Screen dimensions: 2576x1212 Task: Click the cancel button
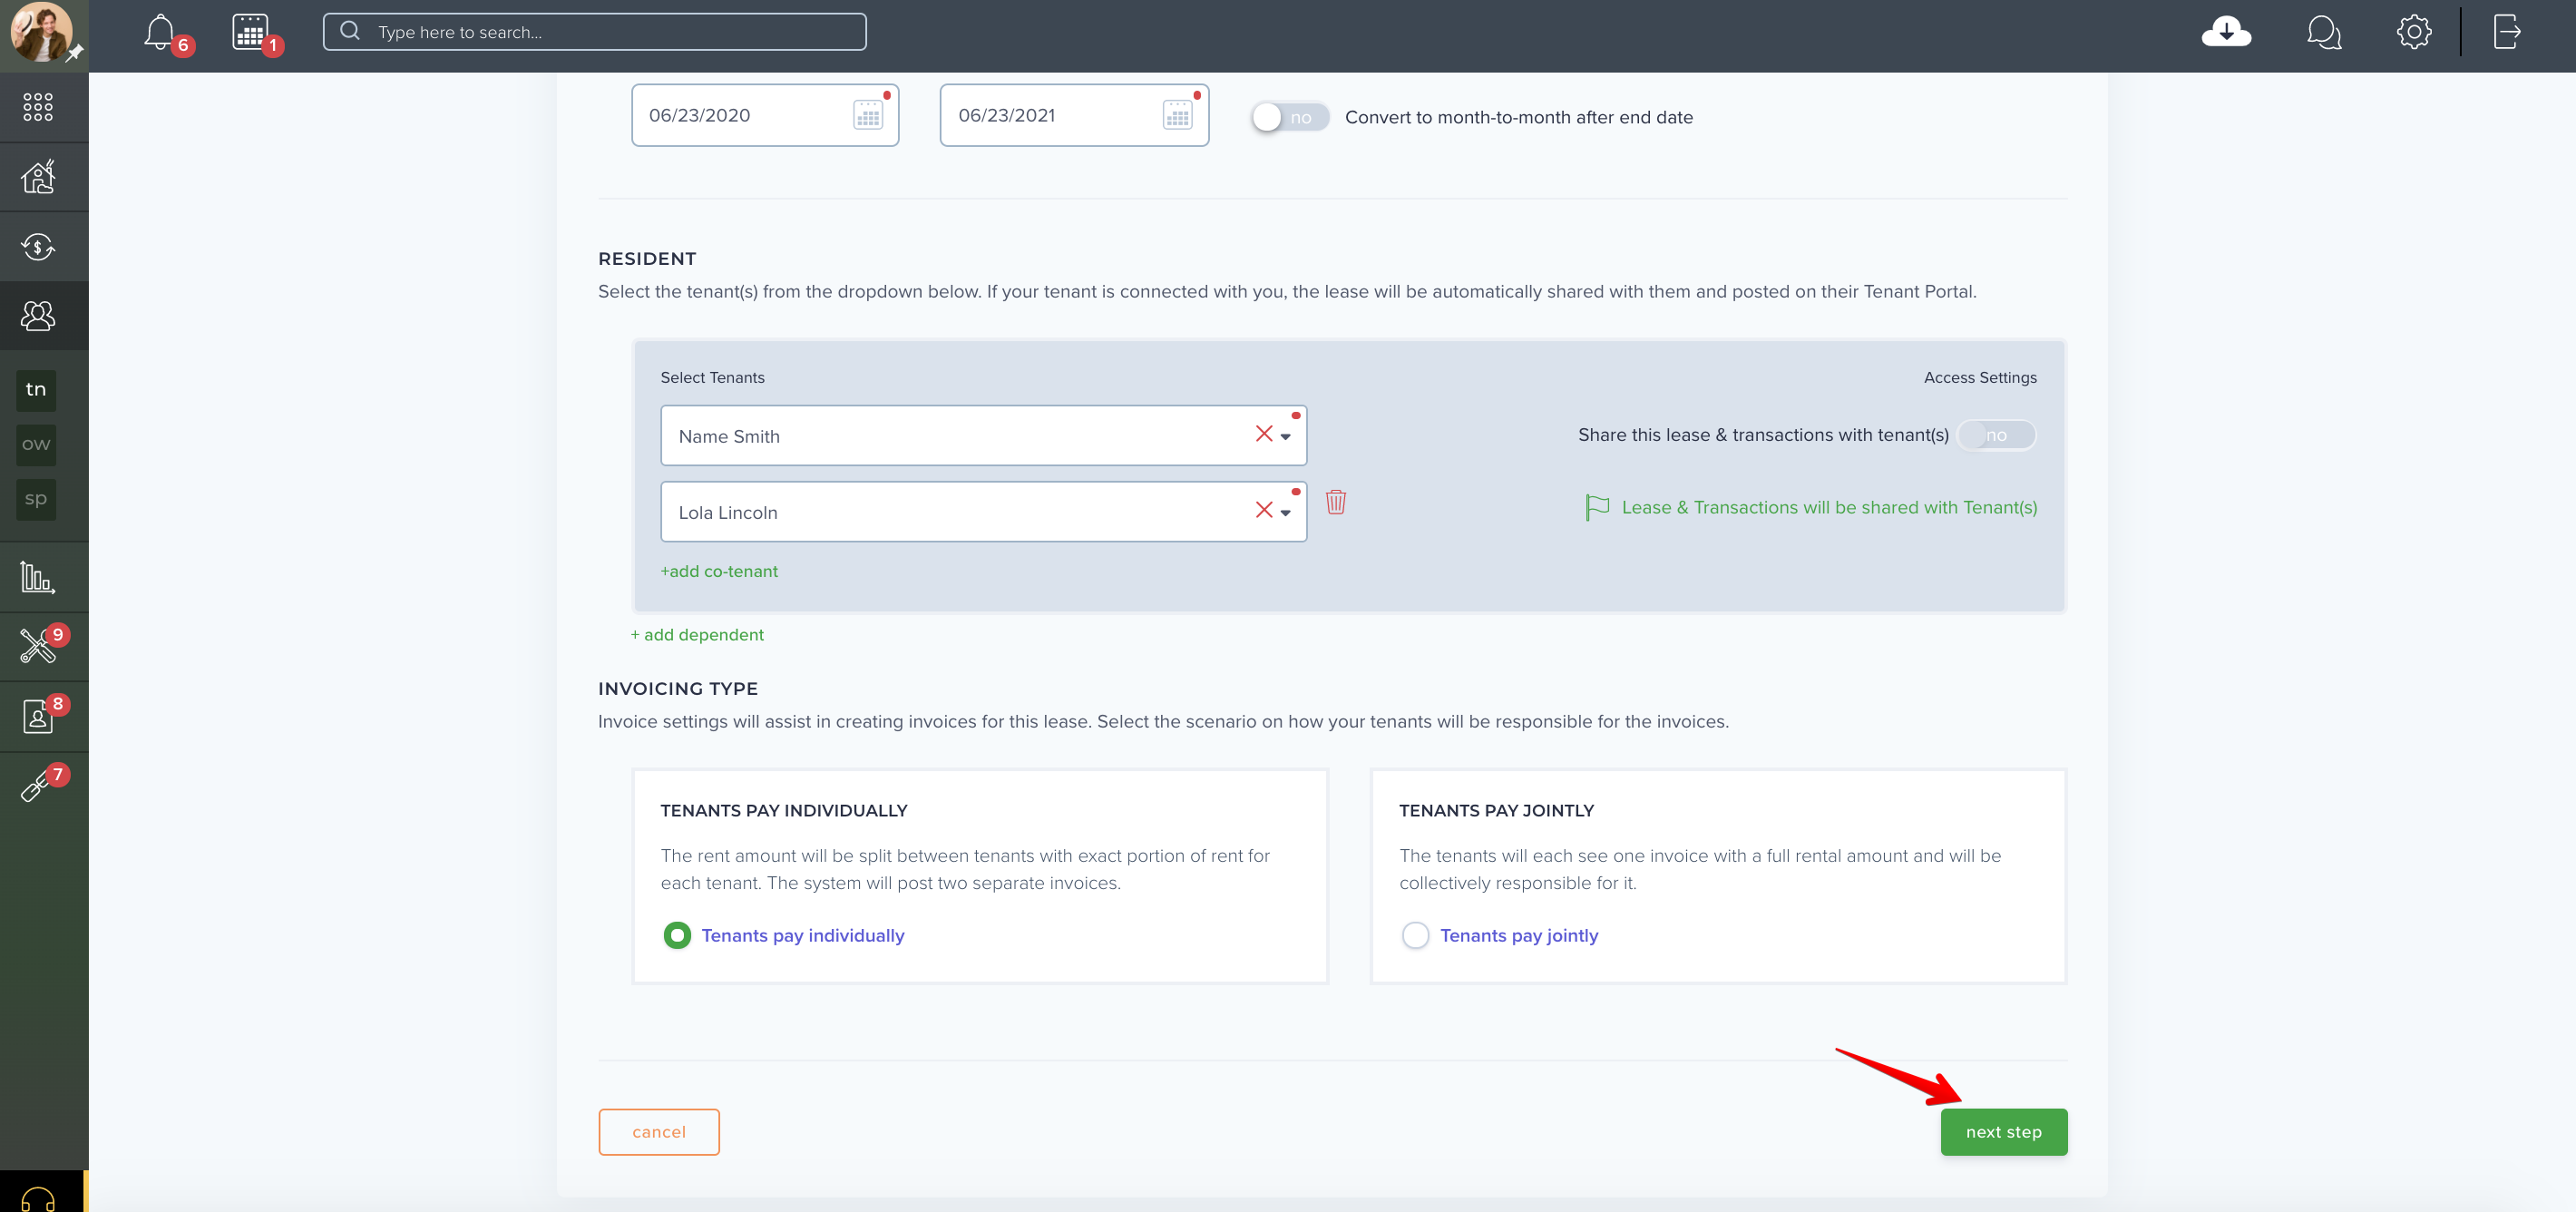[659, 1132]
